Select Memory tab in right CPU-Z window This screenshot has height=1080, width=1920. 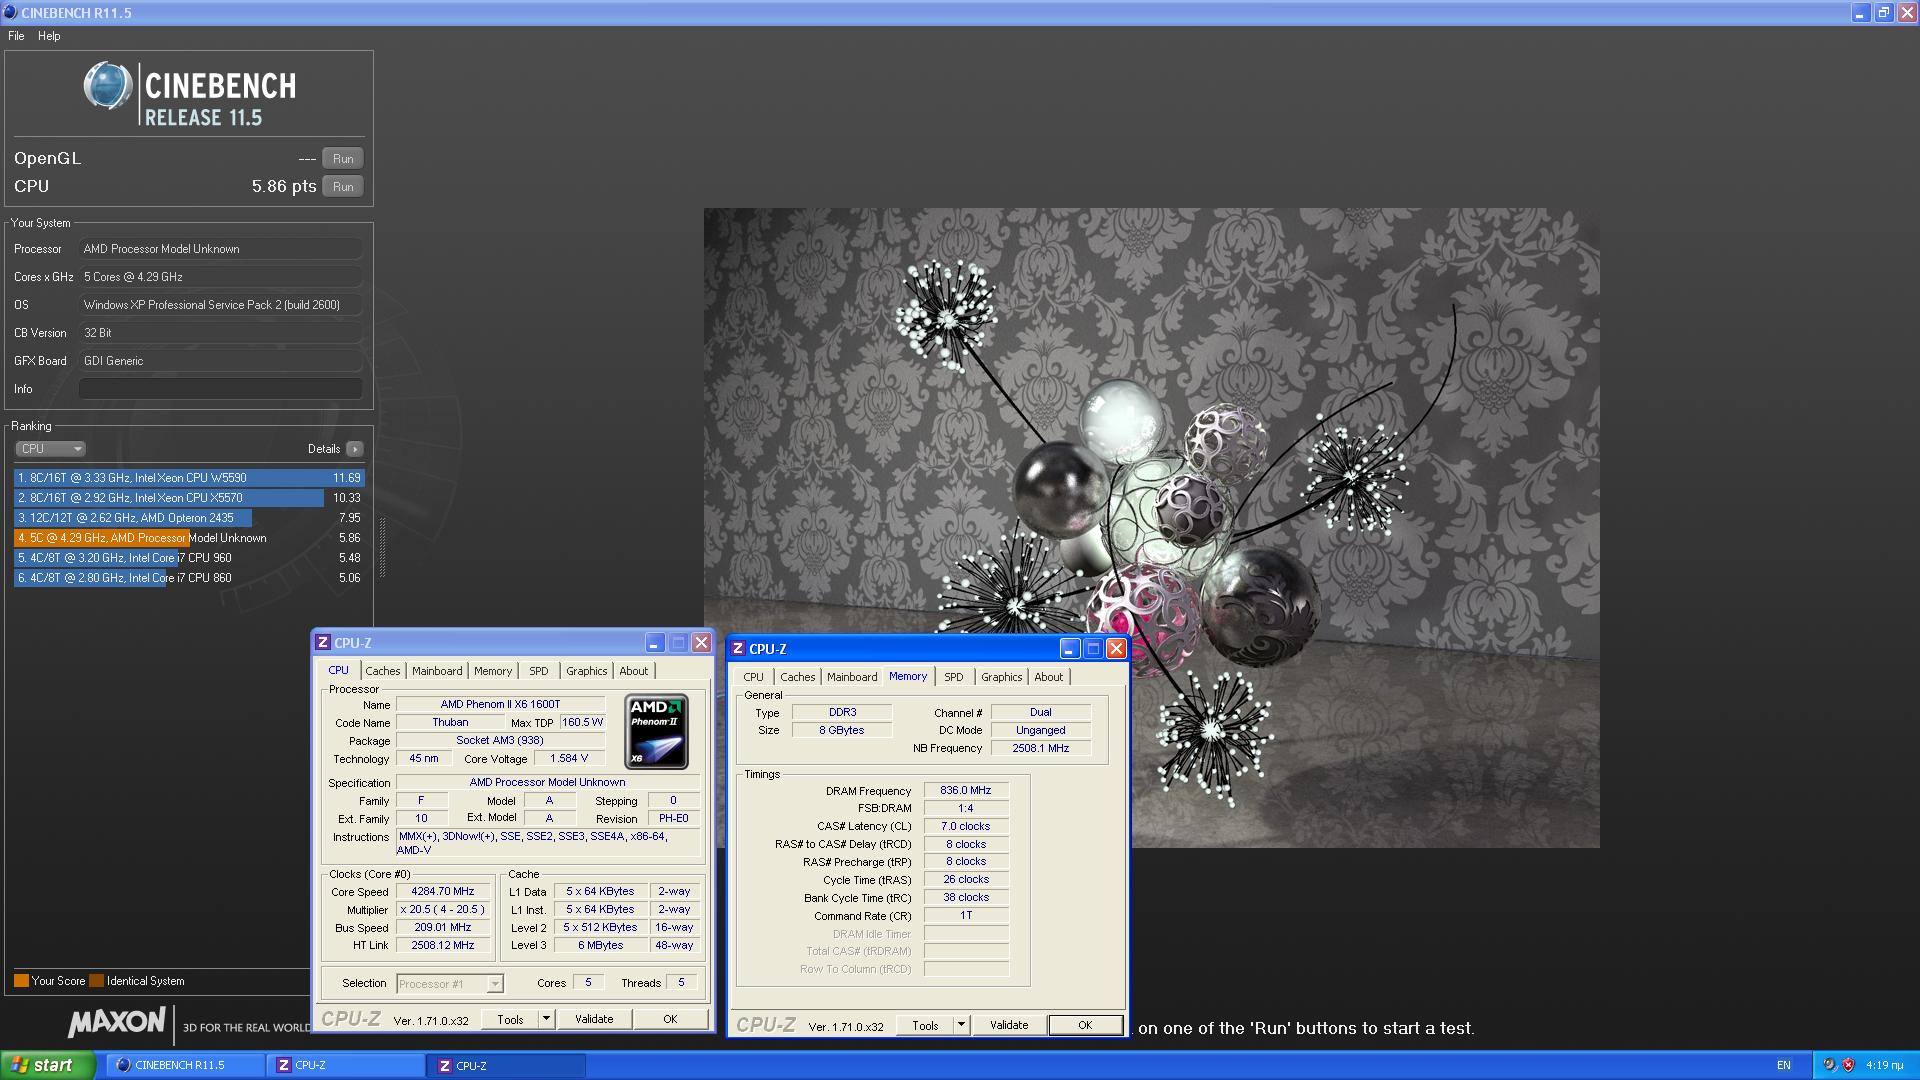[x=908, y=677]
